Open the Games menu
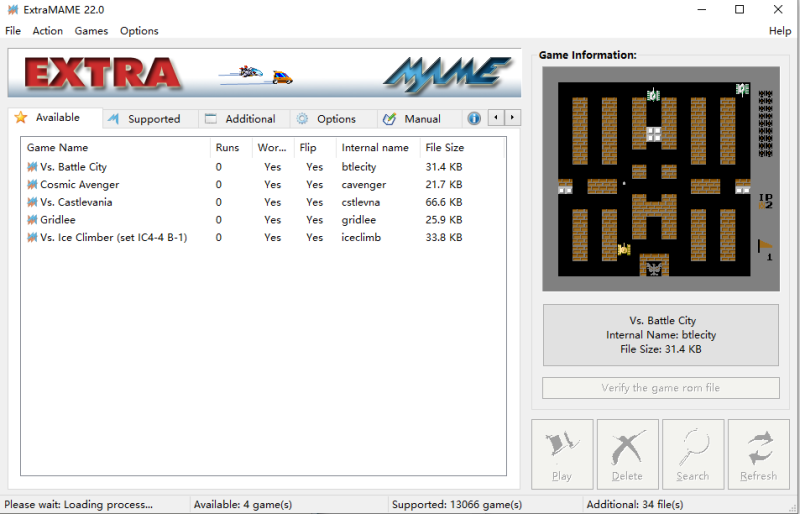 point(91,31)
